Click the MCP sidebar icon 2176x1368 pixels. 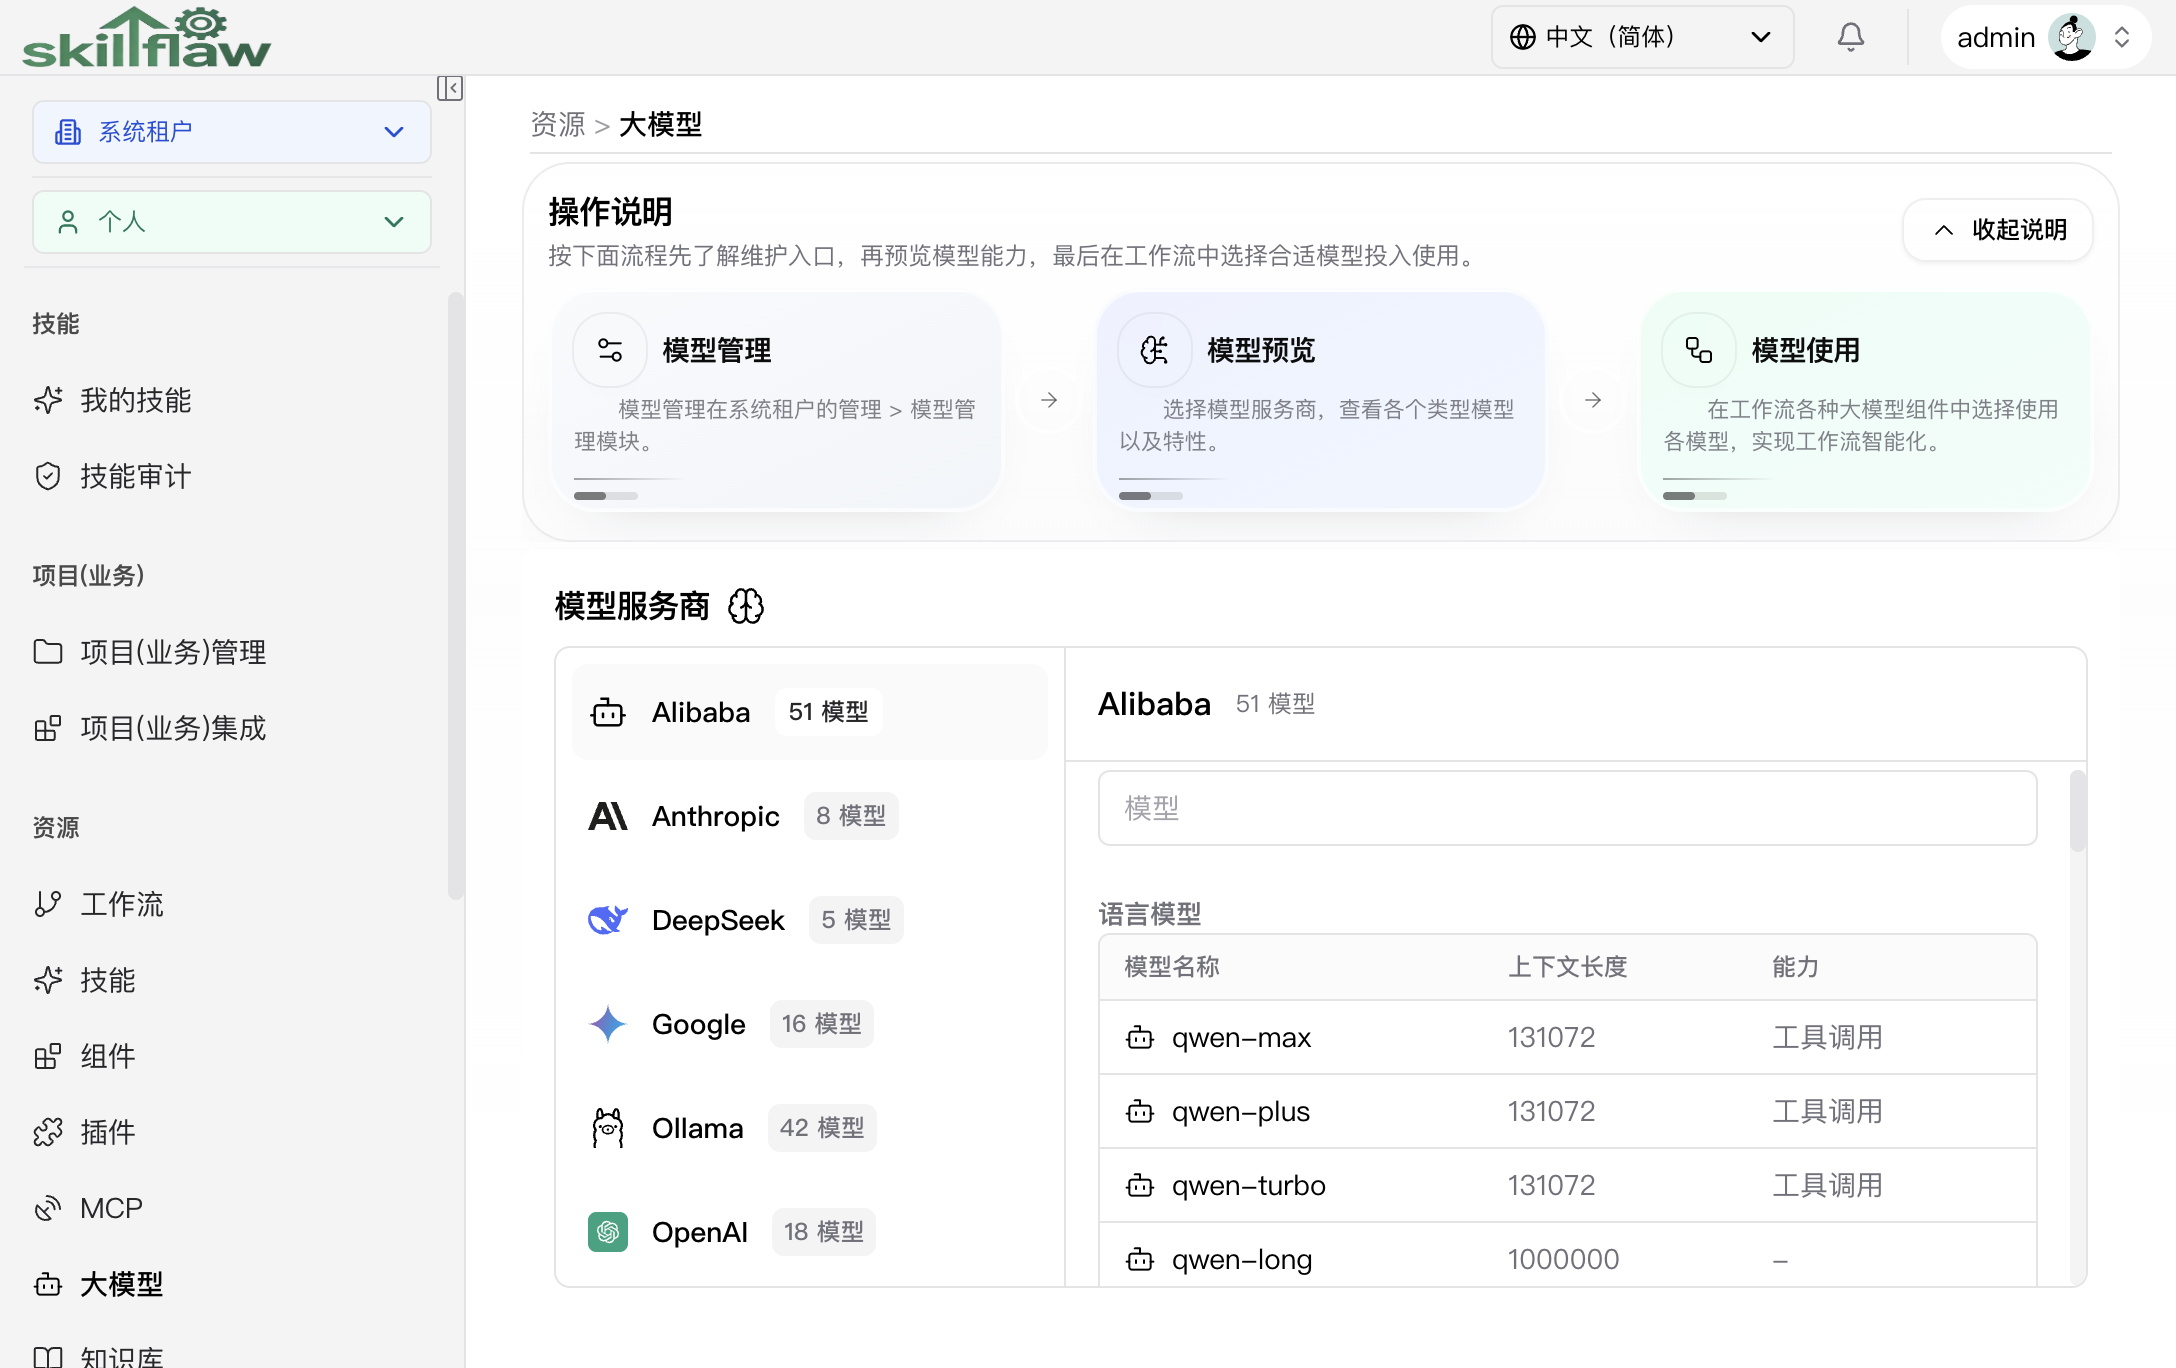click(48, 1208)
